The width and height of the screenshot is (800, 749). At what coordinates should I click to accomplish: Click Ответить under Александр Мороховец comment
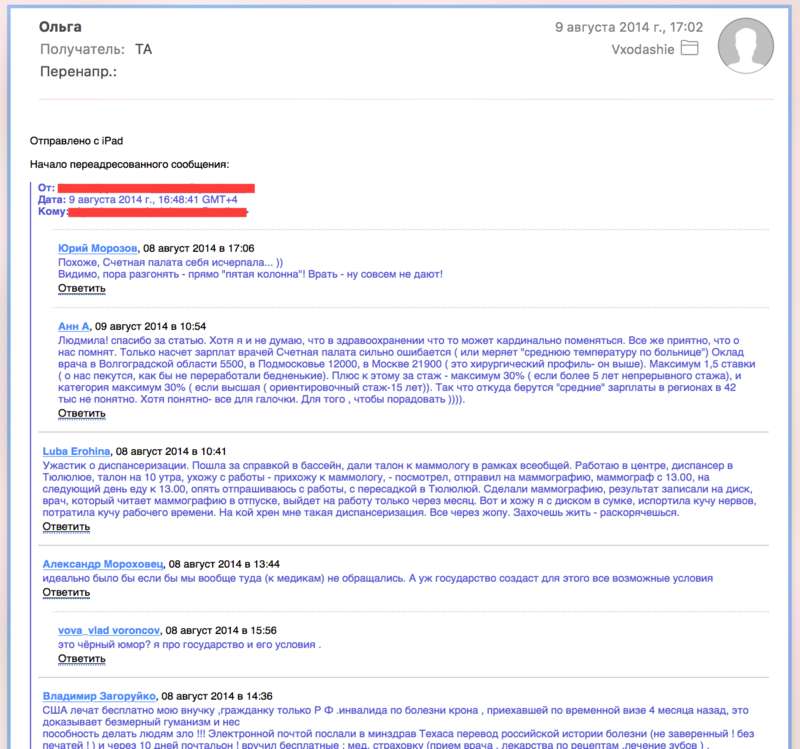66,593
